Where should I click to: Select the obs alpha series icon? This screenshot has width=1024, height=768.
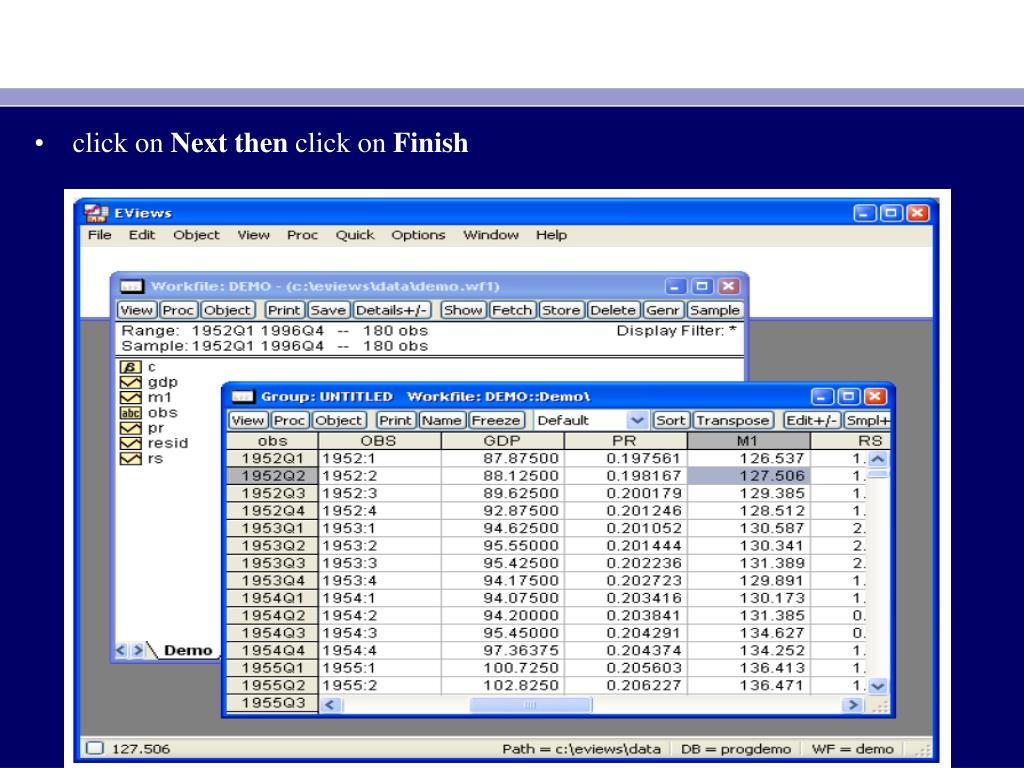point(131,413)
